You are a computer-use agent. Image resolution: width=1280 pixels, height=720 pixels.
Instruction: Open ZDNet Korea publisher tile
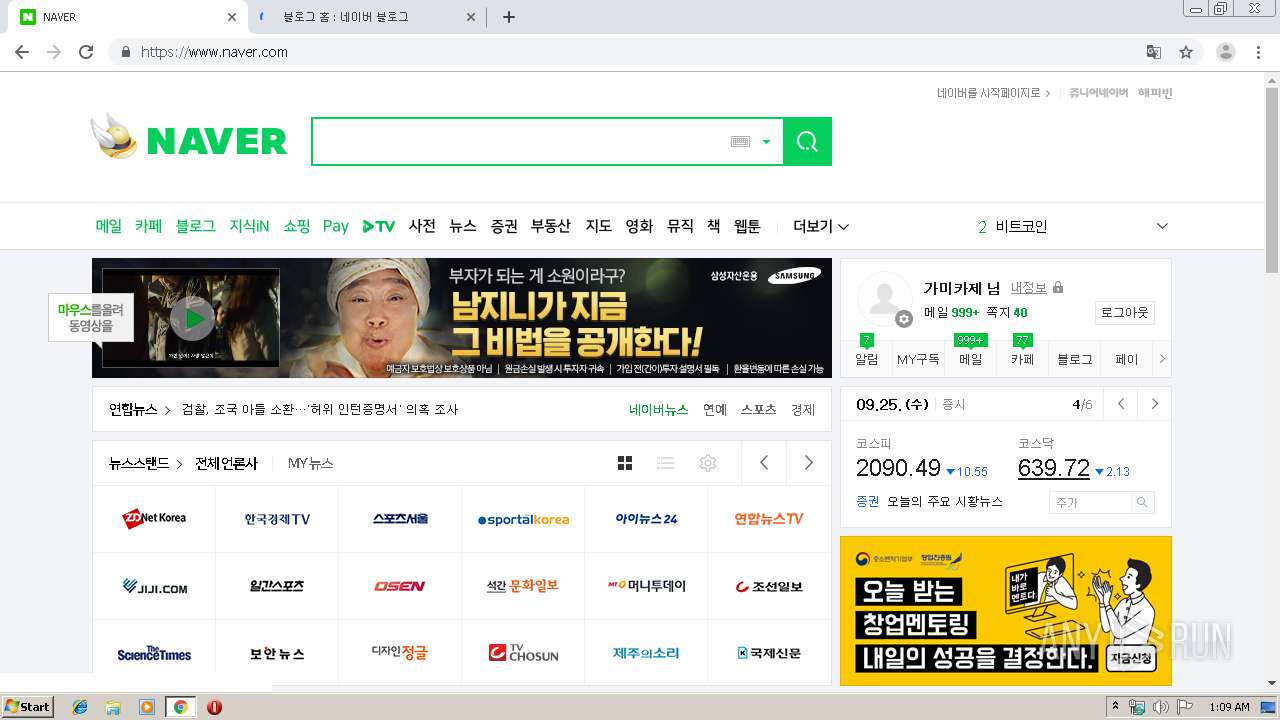[154, 519]
